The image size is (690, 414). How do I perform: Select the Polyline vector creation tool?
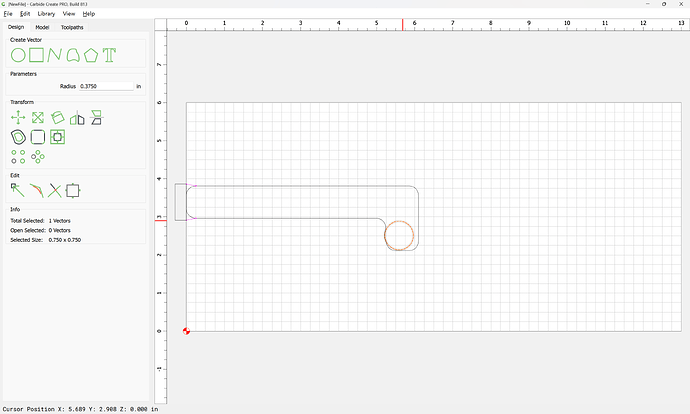(x=55, y=55)
